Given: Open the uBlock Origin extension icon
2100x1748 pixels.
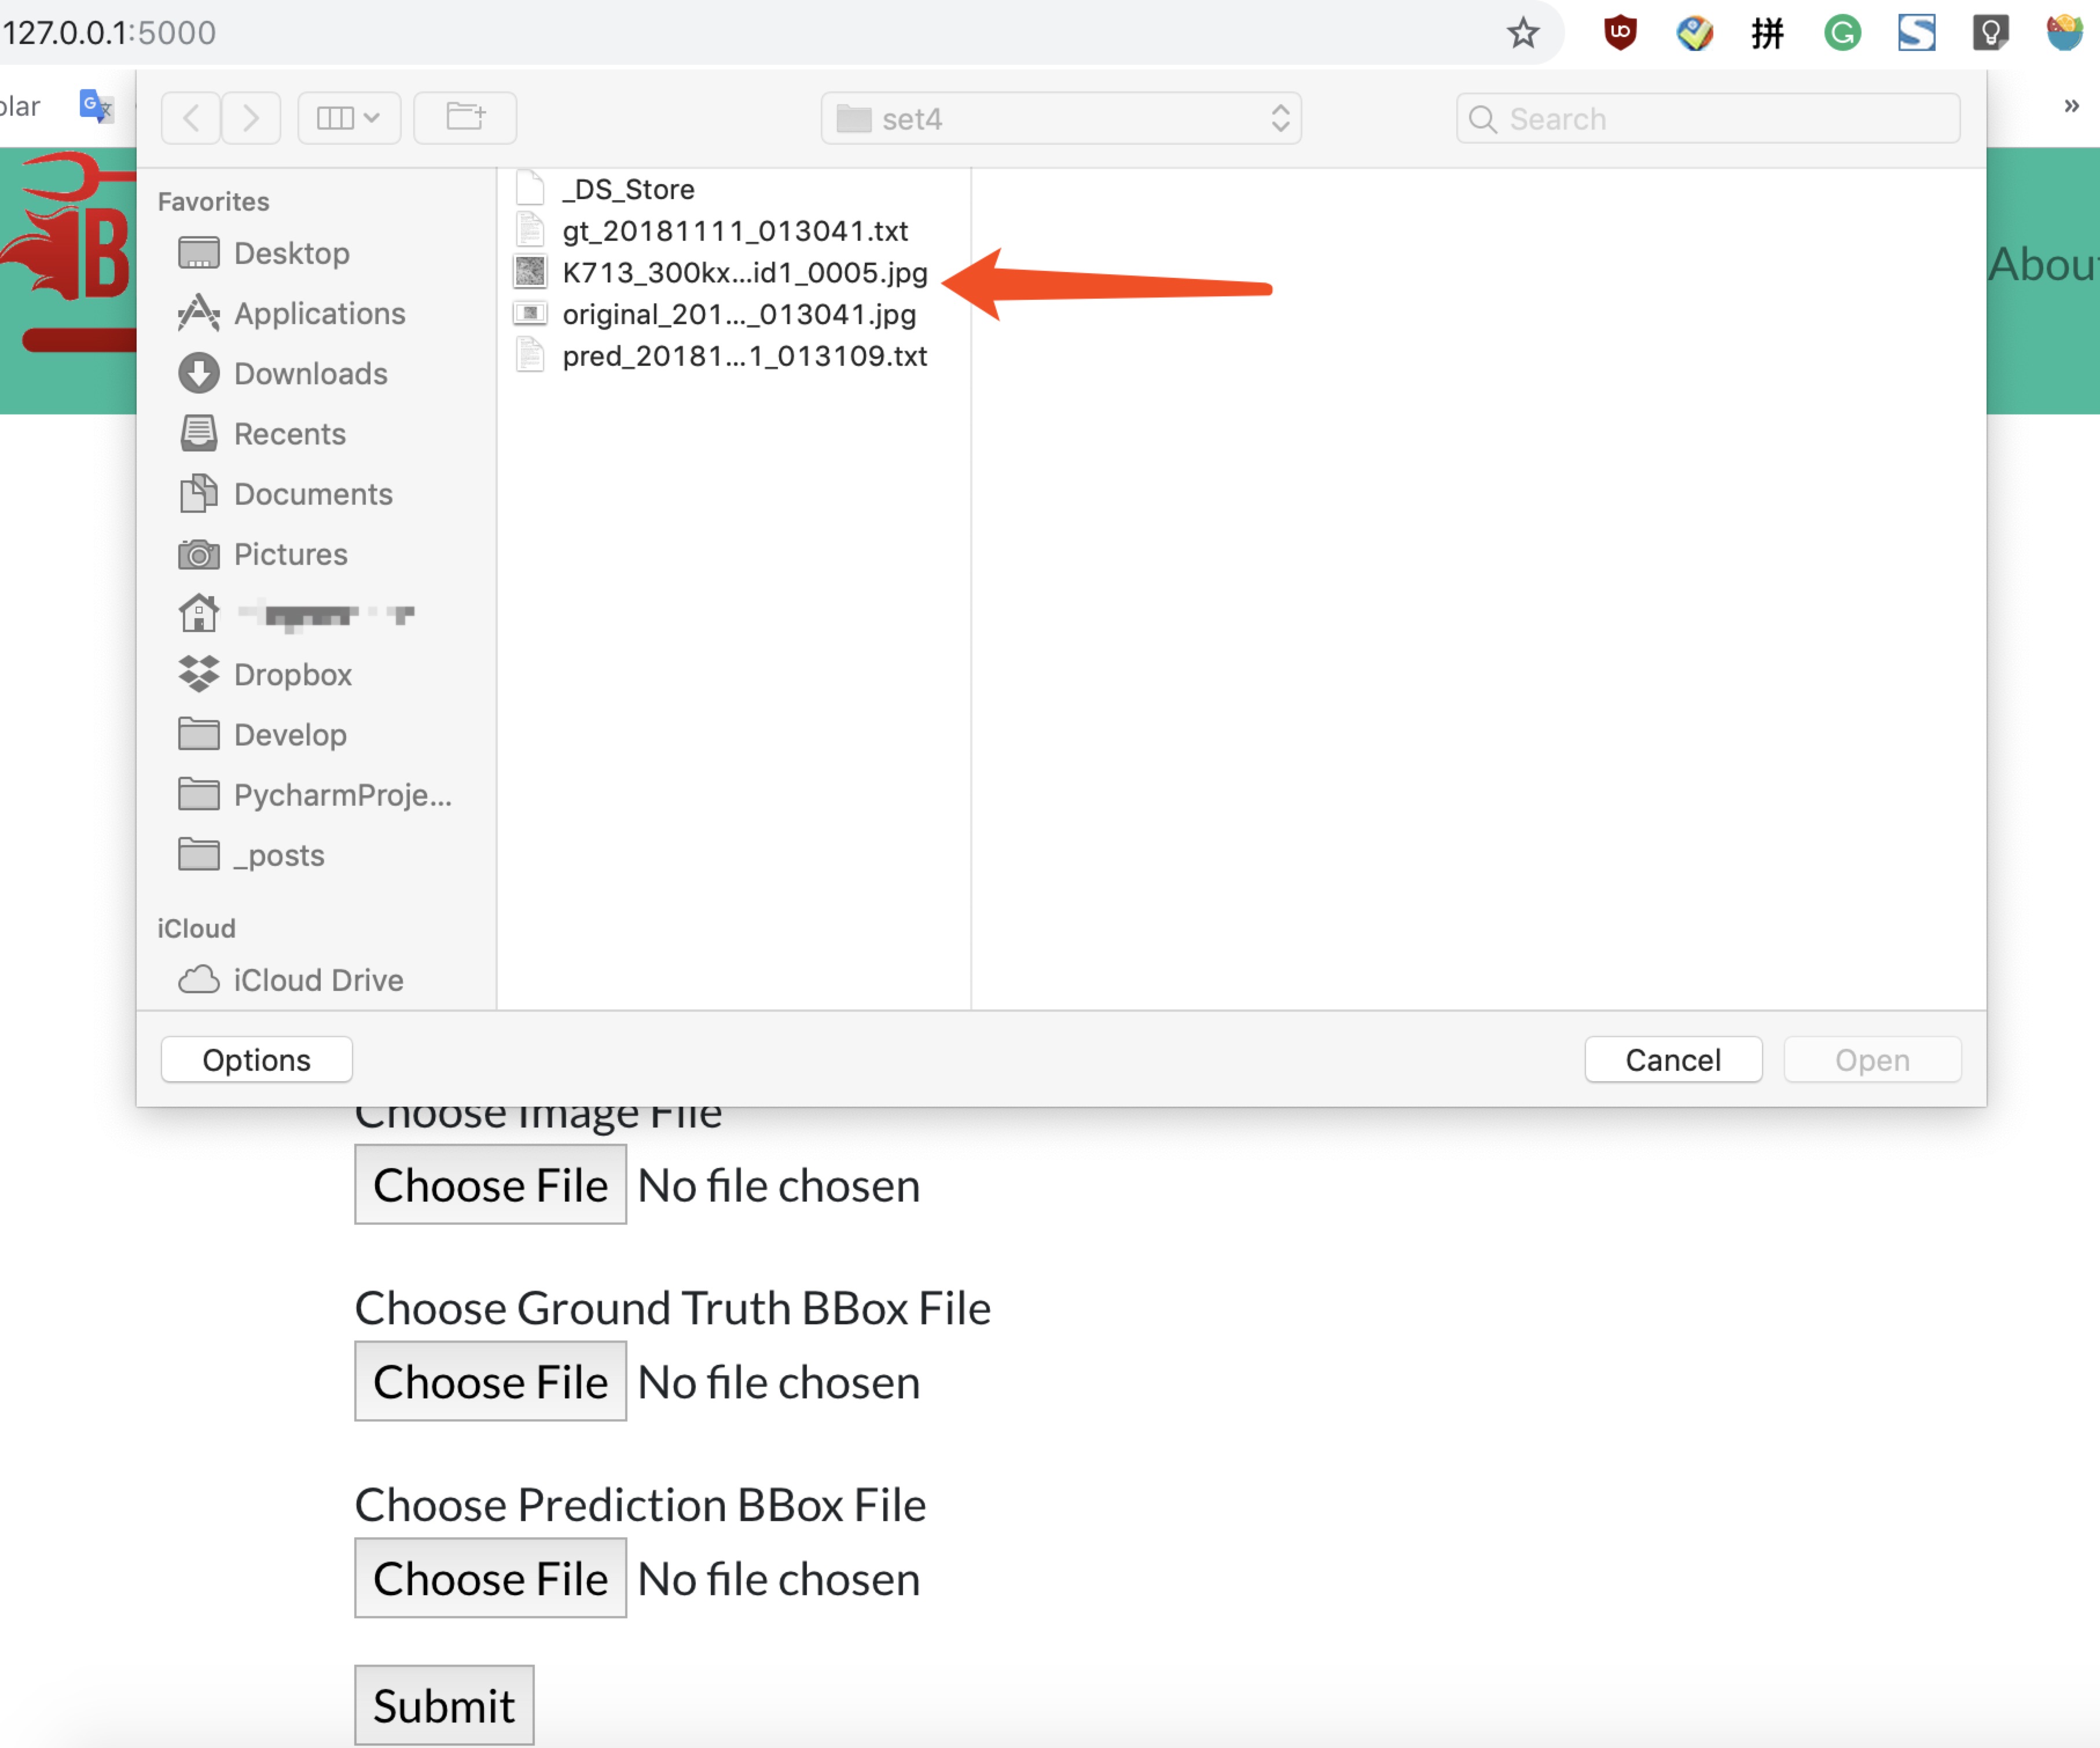Looking at the screenshot, I should (1620, 33).
